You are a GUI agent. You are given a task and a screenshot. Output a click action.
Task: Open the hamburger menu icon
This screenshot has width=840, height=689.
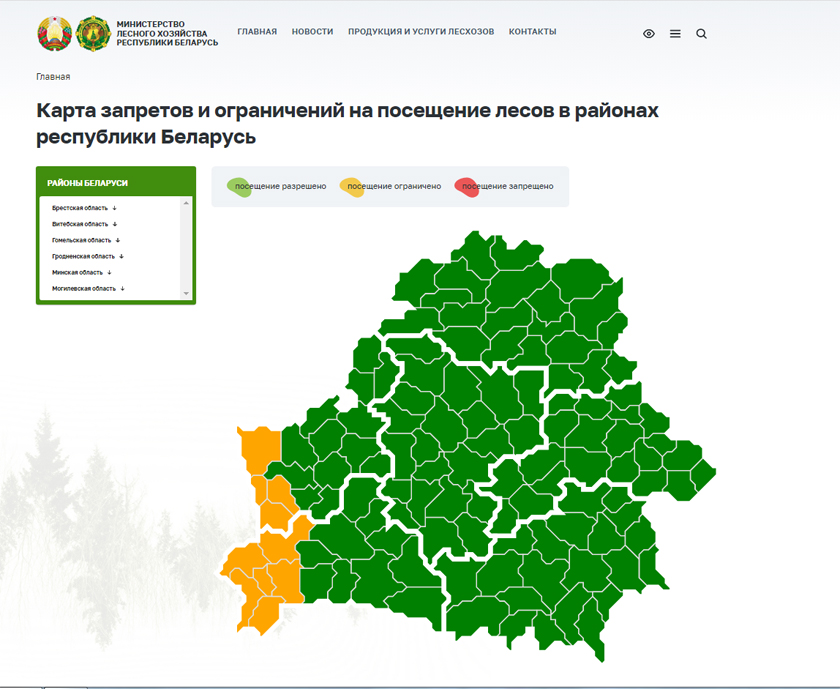[x=675, y=34]
